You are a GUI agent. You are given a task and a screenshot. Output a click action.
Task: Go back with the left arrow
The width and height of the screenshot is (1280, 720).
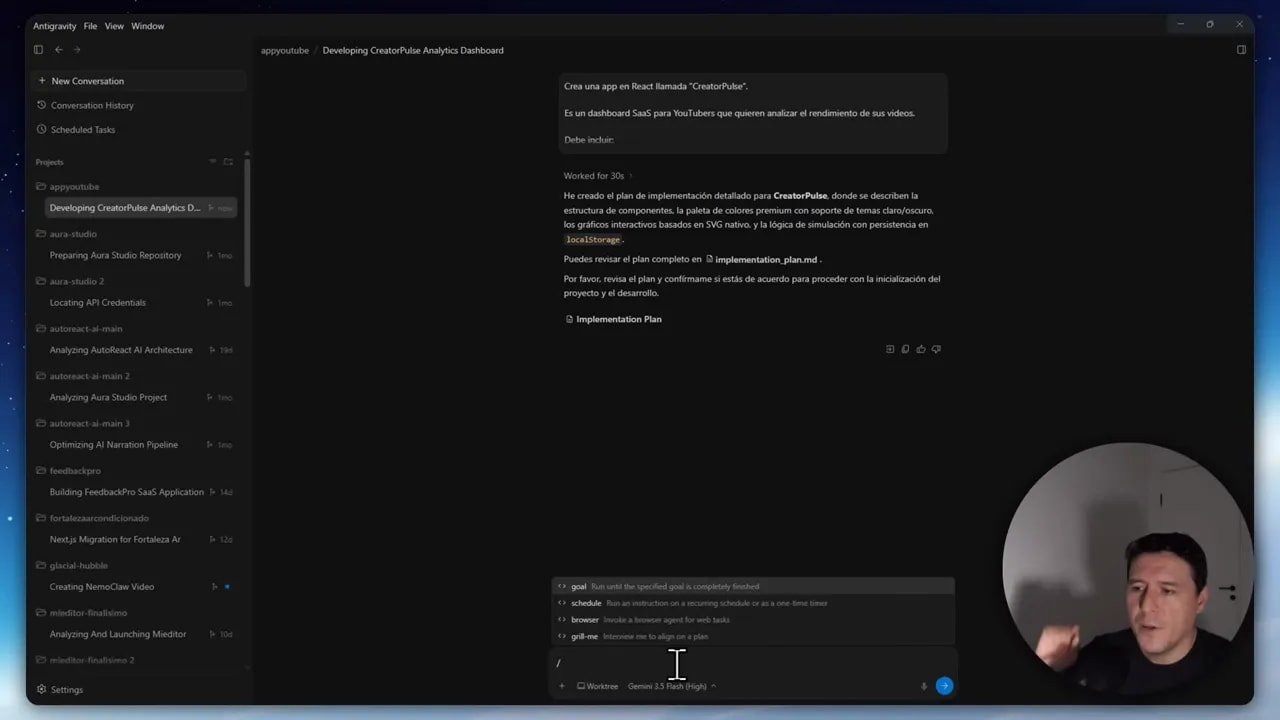tap(59, 50)
